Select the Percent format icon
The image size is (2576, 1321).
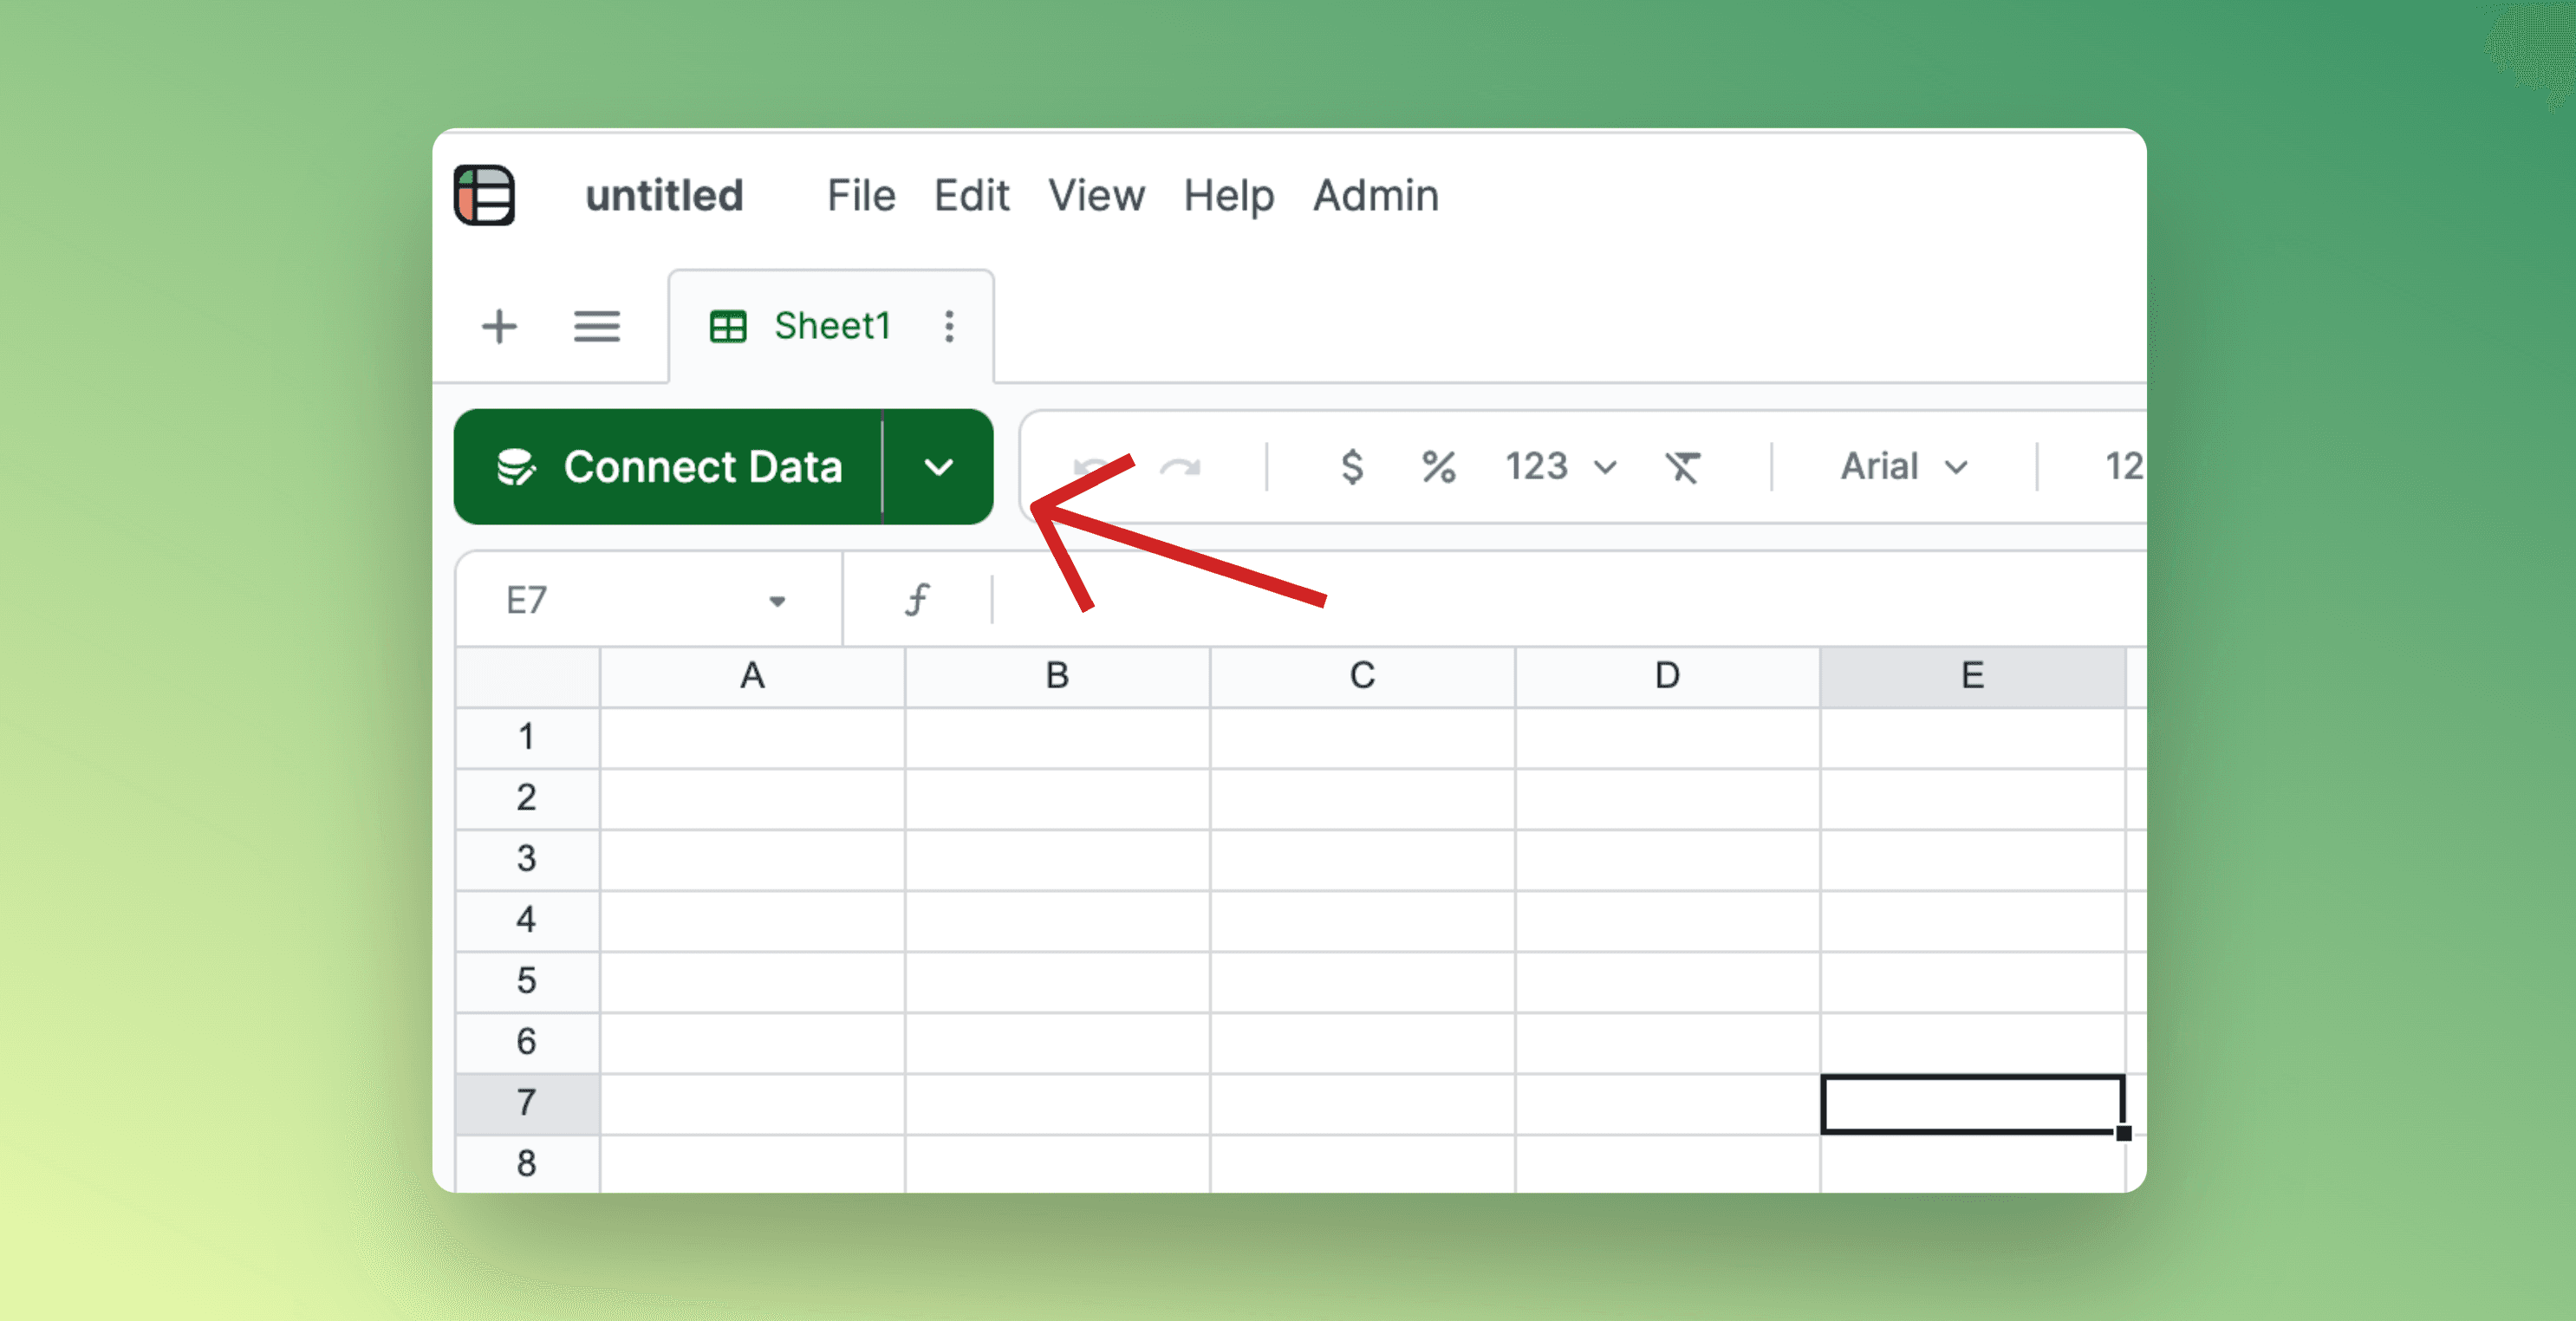click(1438, 466)
